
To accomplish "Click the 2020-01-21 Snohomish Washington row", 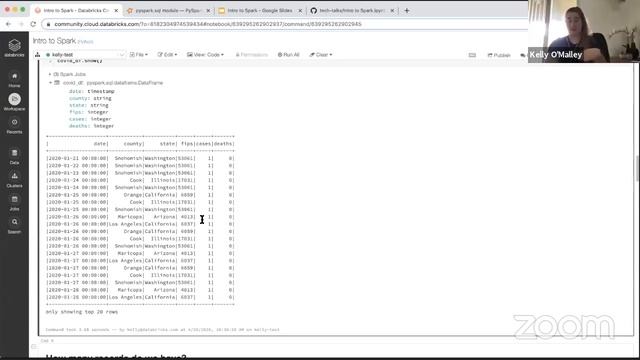I will pos(140,158).
